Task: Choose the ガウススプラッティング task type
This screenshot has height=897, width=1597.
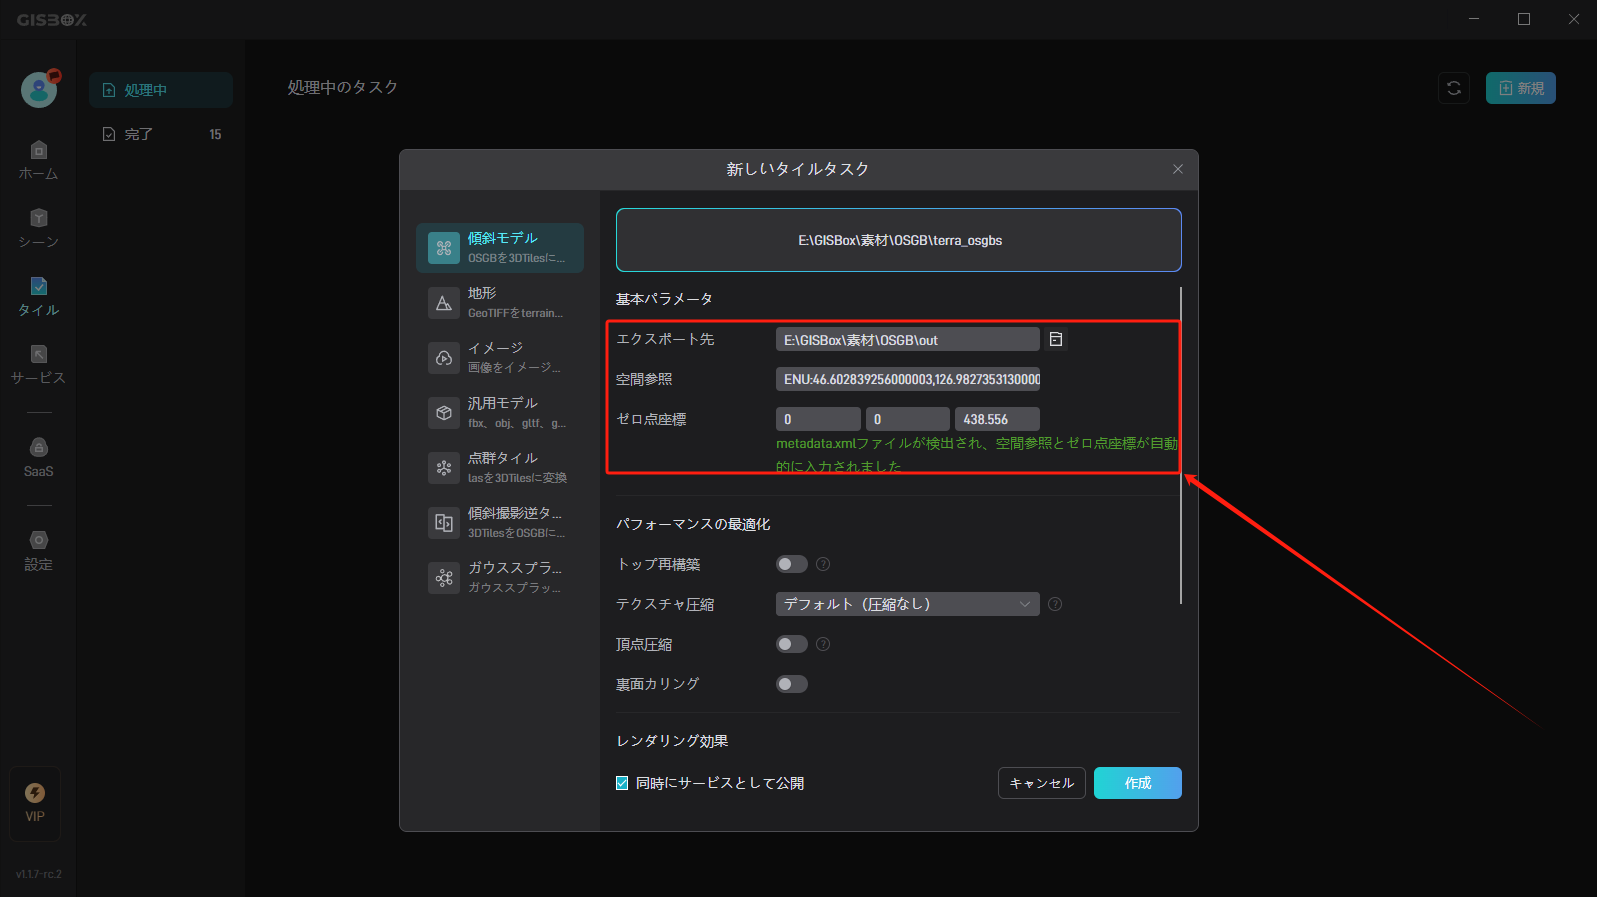Action: tap(500, 577)
